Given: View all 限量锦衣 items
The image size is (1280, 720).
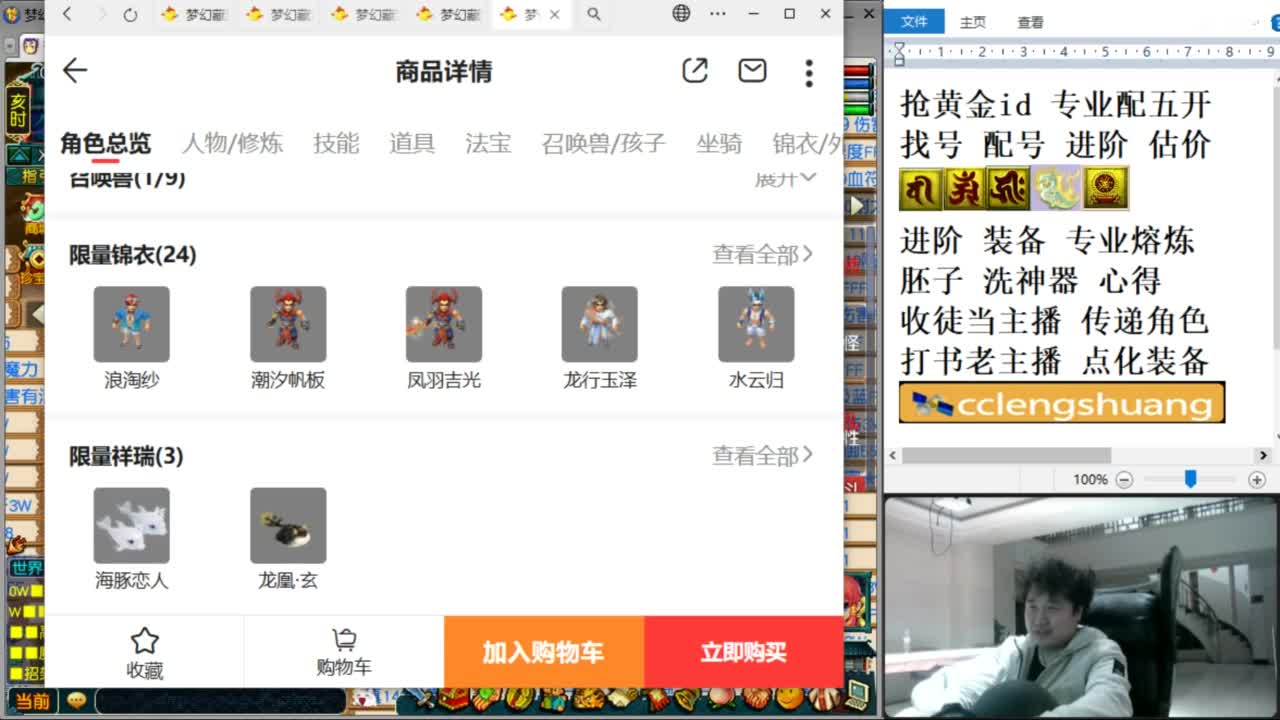Looking at the screenshot, I should 762,255.
